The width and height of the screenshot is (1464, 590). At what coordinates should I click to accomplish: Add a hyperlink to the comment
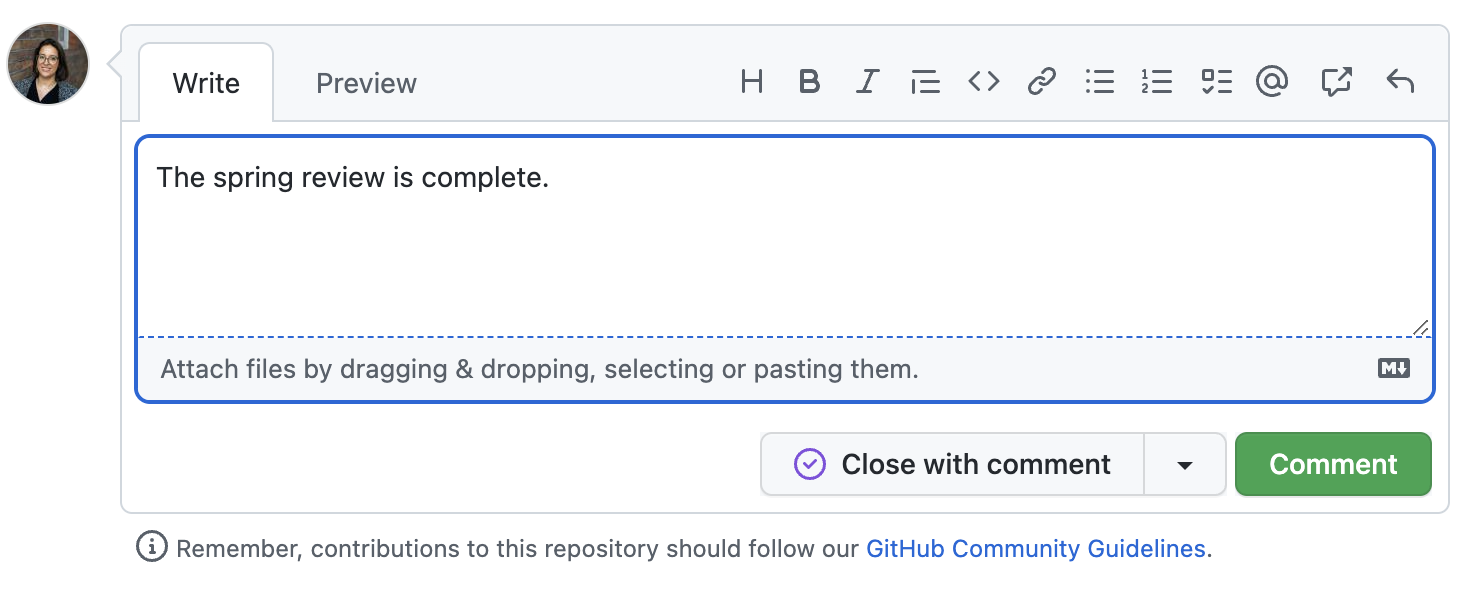pyautogui.click(x=1042, y=82)
